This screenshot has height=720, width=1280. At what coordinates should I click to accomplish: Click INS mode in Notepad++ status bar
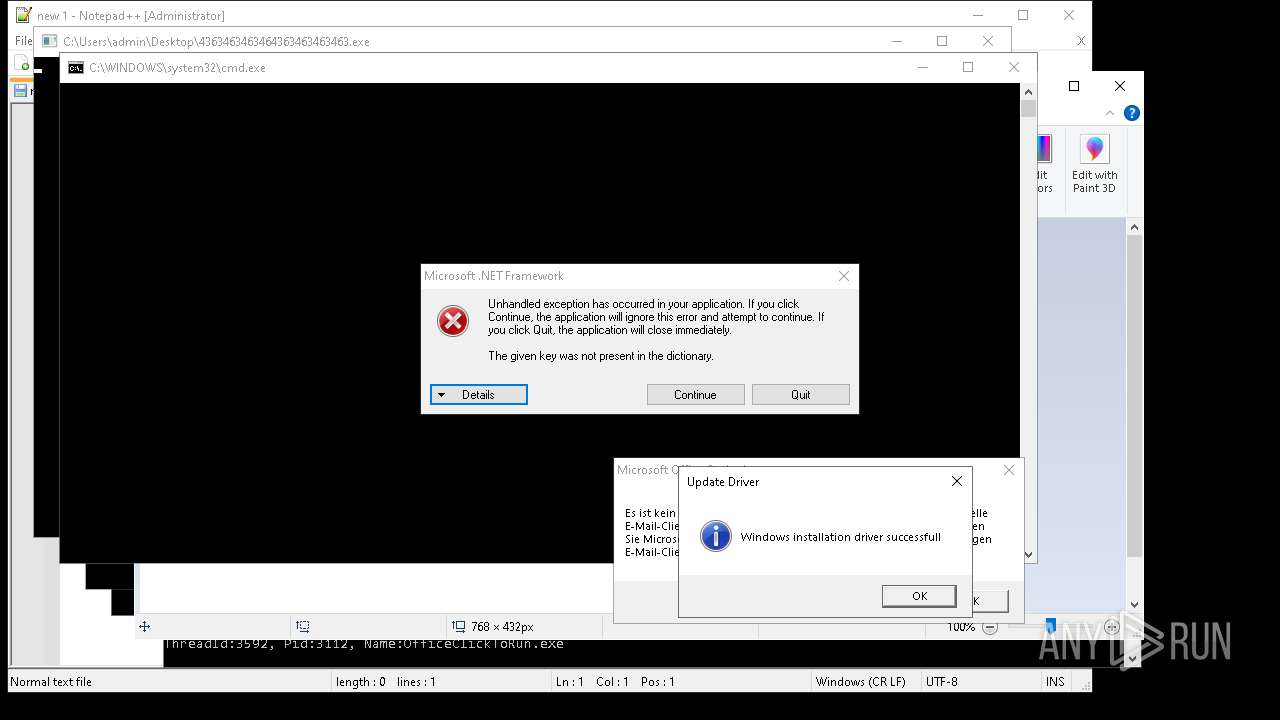(1055, 682)
